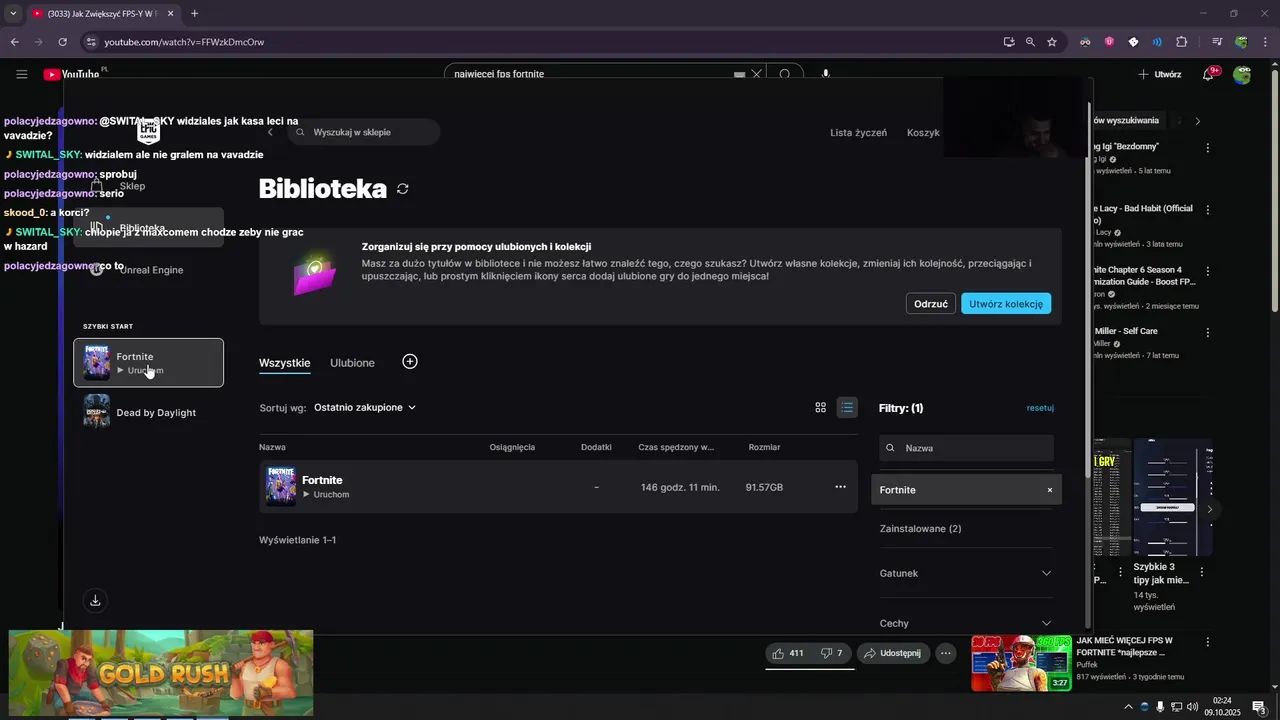The height and width of the screenshot is (720, 1280).
Task: Select Dead by Daylight in quick start
Action: [148, 412]
